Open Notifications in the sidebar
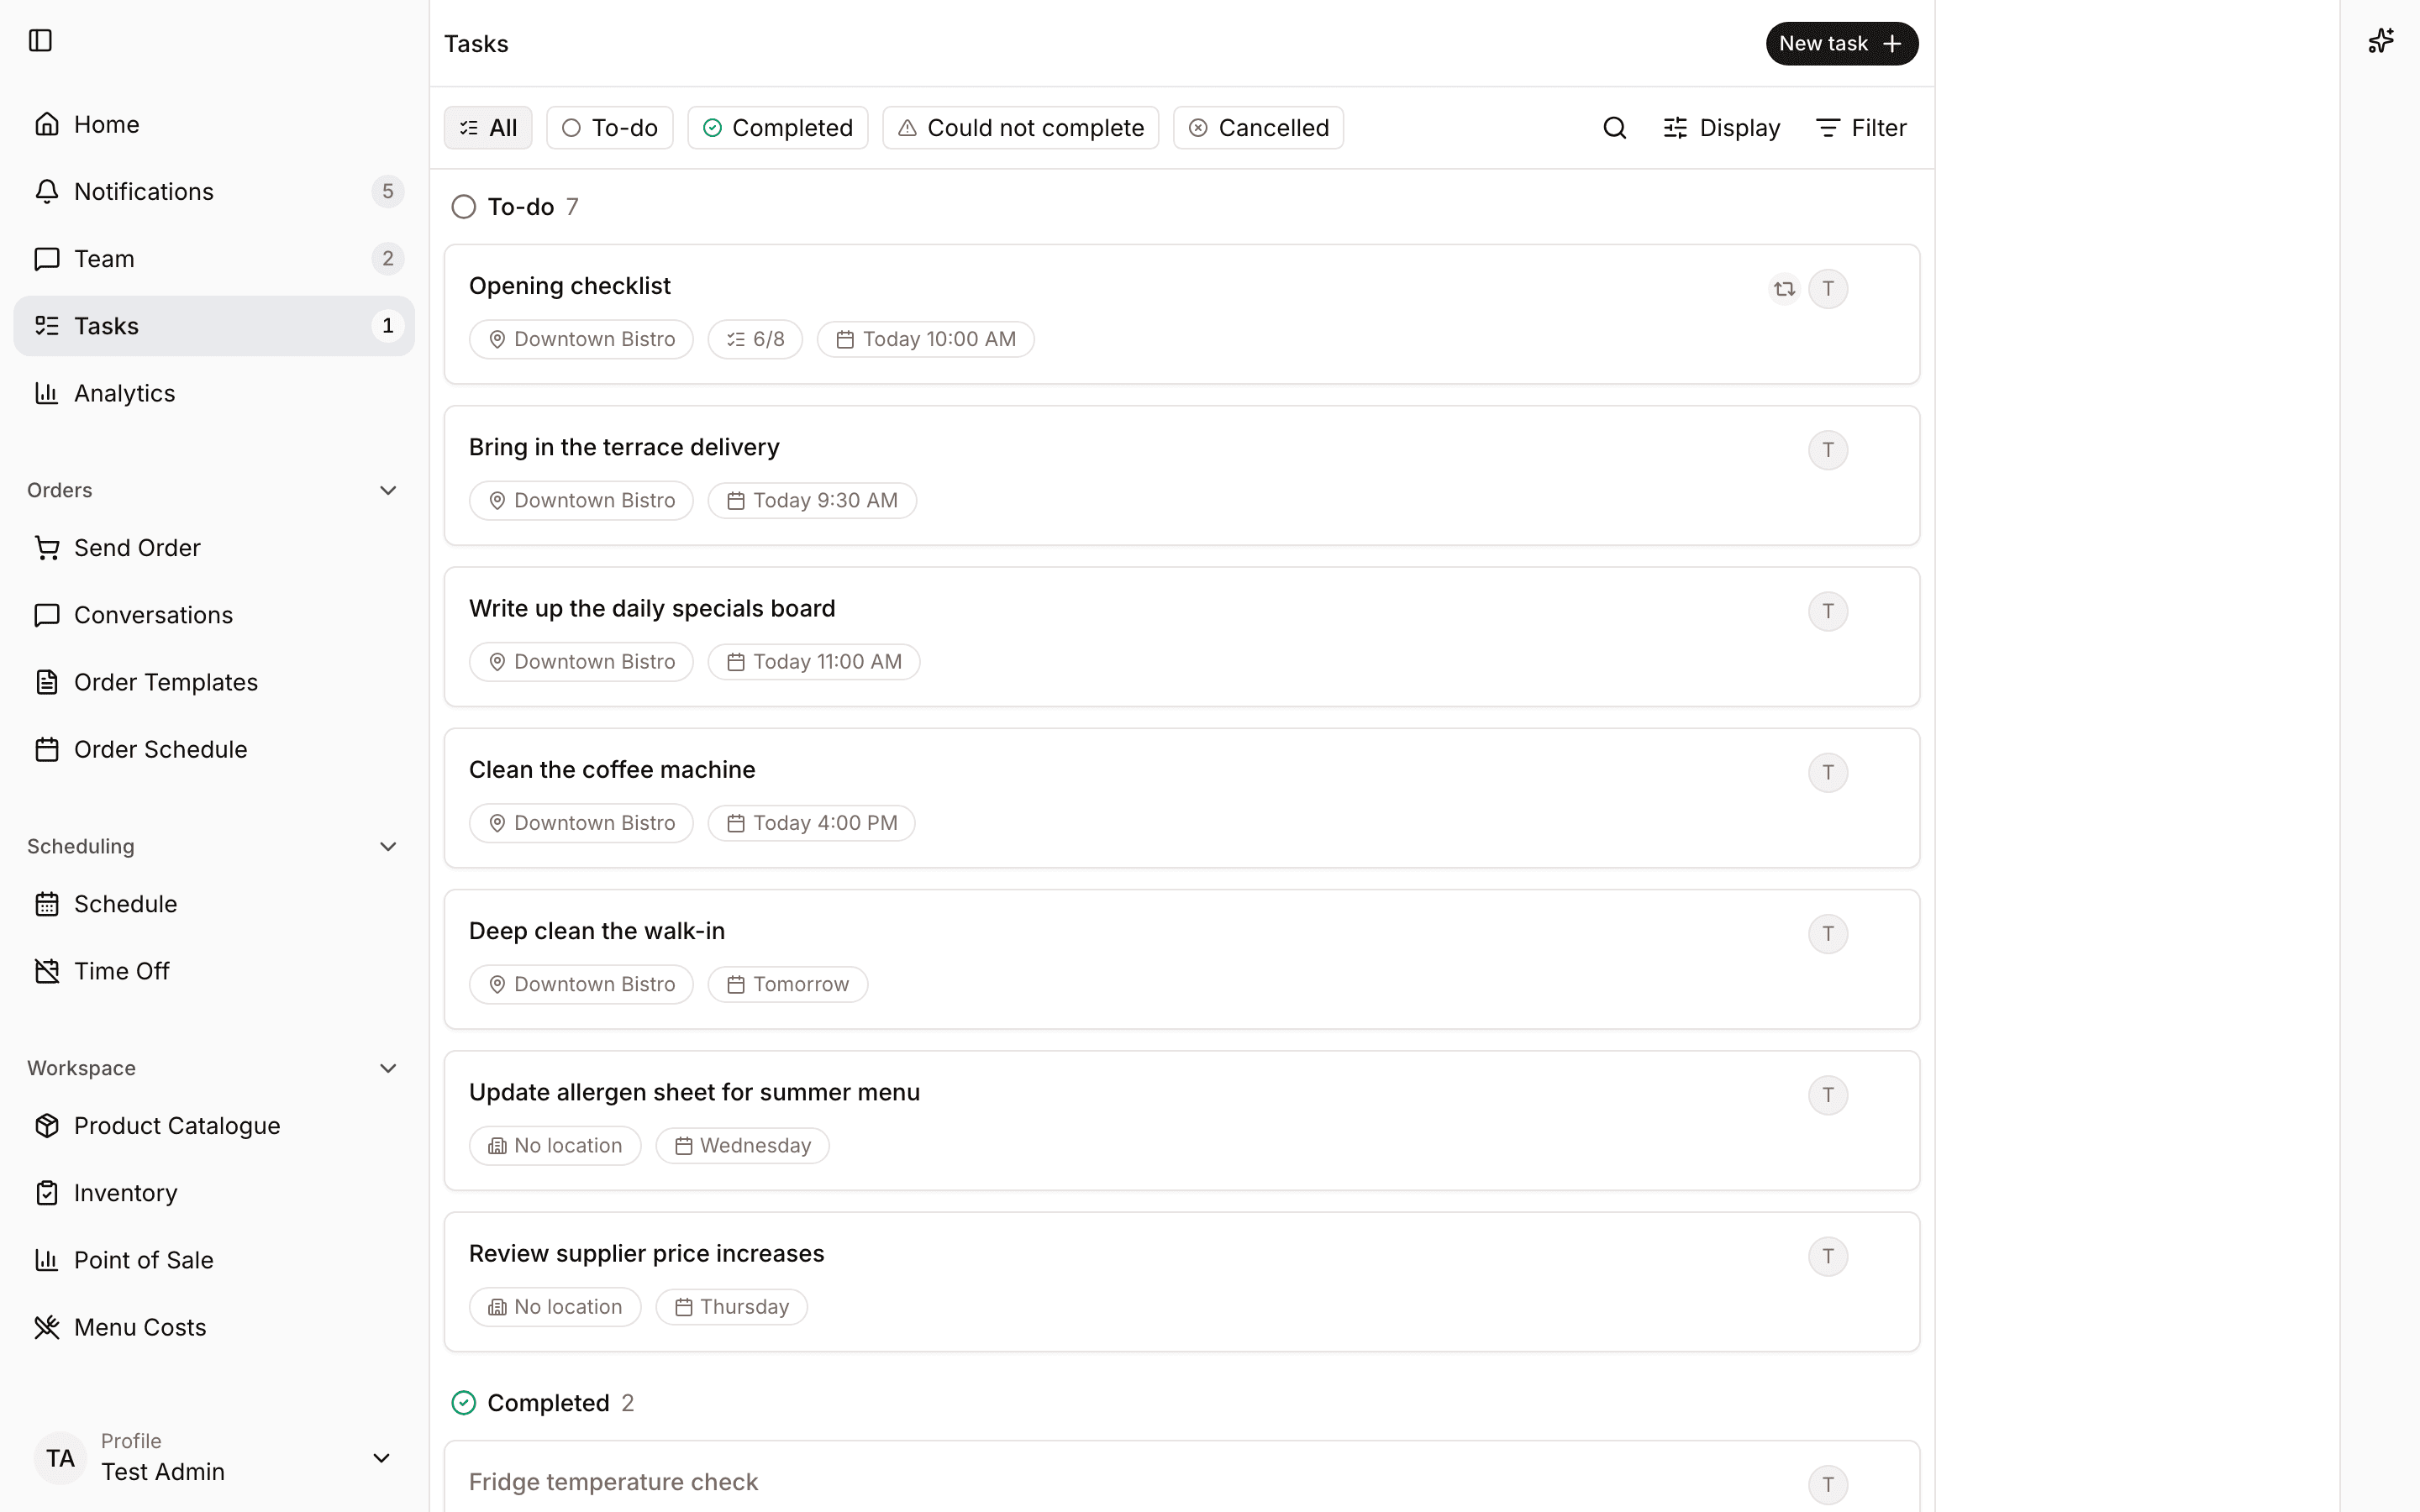Viewport: 2420px width, 1512px height. coord(214,191)
